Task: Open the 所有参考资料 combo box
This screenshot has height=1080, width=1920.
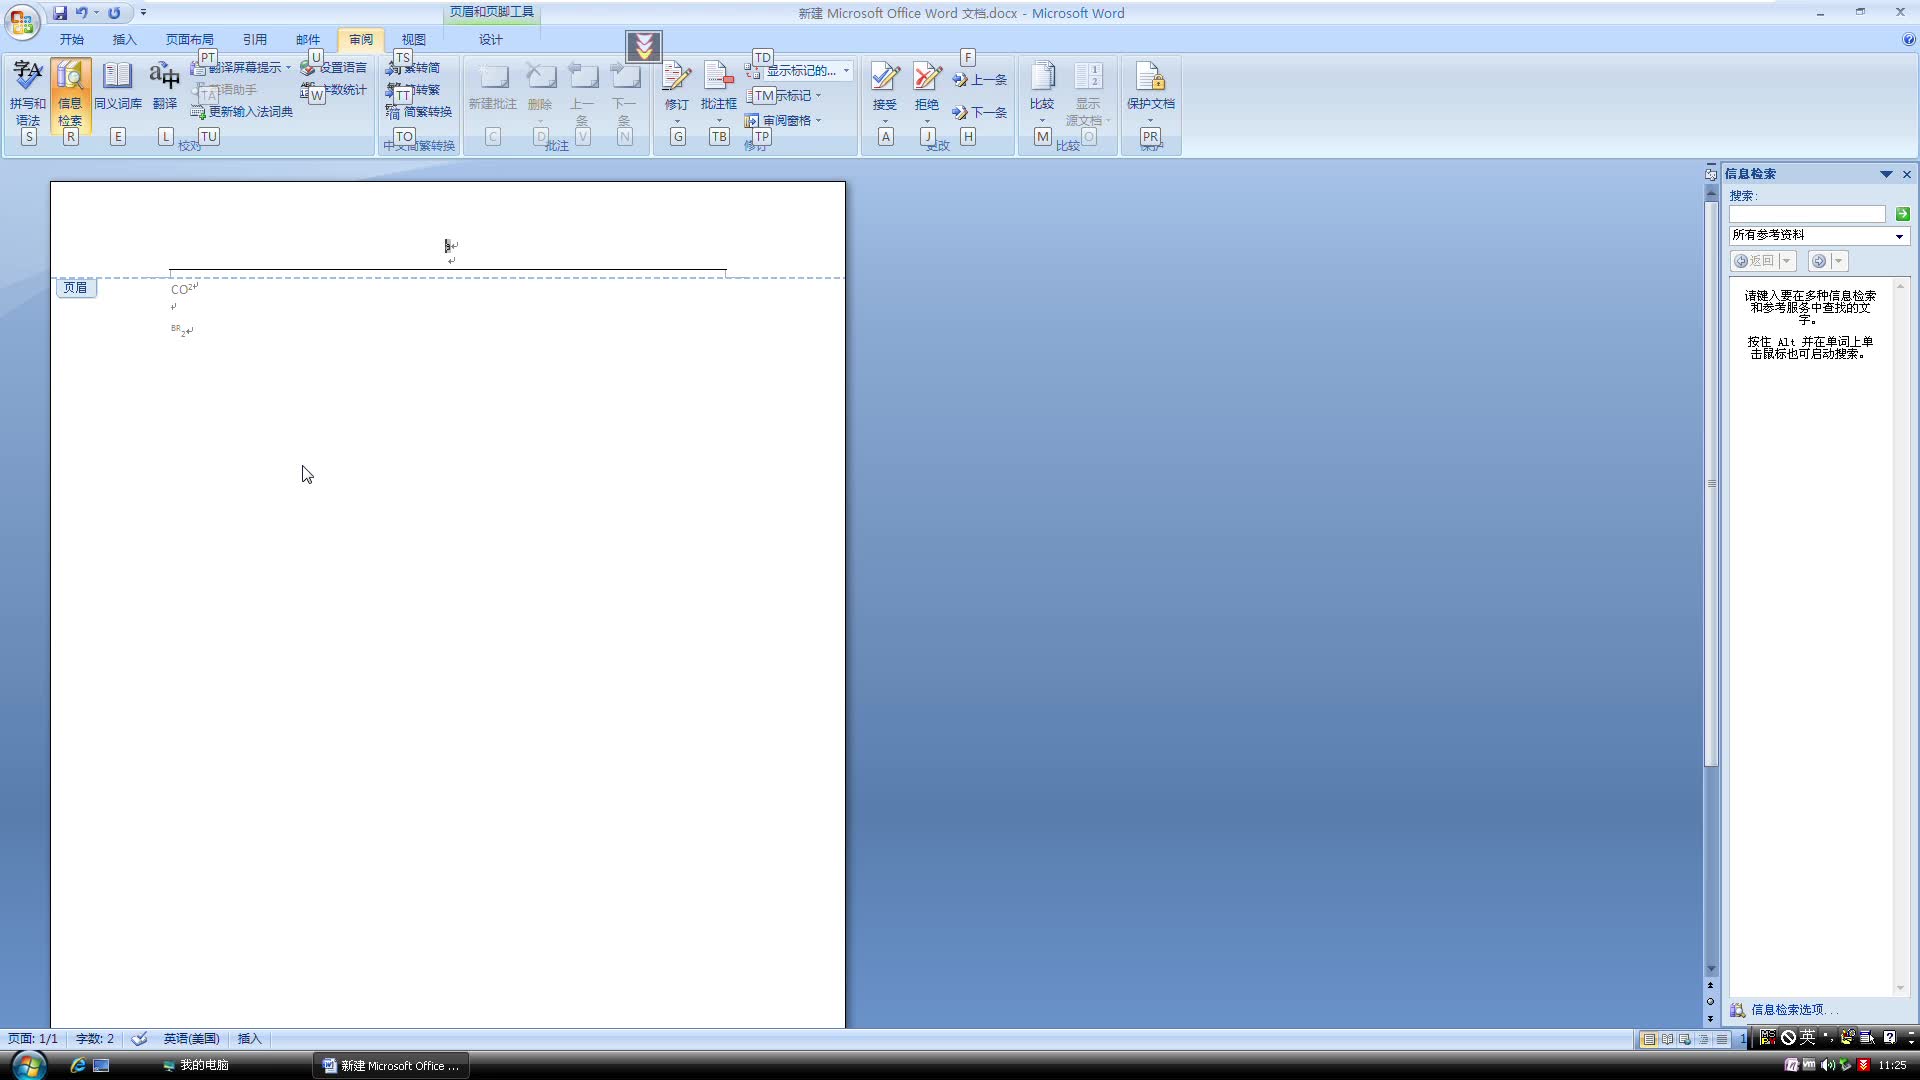Action: coord(1899,236)
